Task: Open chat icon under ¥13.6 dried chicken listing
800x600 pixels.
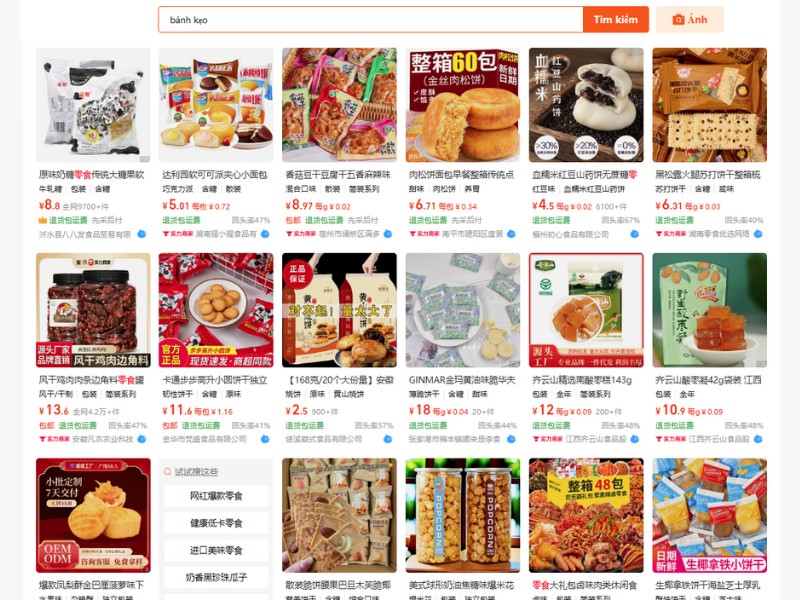Action: 142,439
